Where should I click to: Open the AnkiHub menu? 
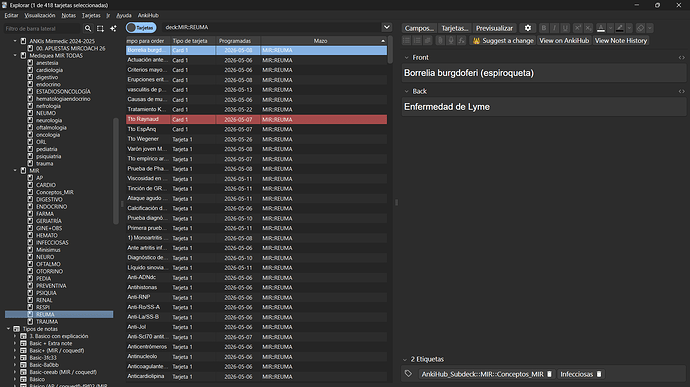click(x=148, y=15)
